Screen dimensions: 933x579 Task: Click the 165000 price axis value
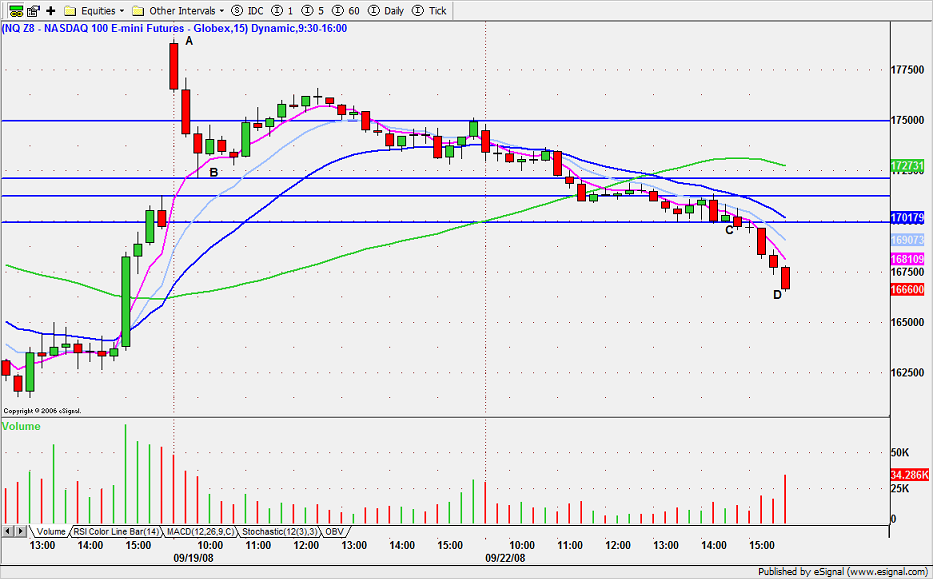(x=907, y=322)
